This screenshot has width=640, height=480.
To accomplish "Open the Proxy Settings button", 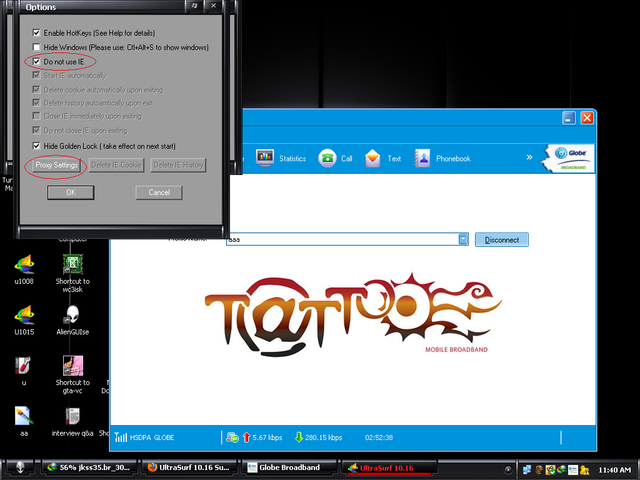I will (x=56, y=165).
